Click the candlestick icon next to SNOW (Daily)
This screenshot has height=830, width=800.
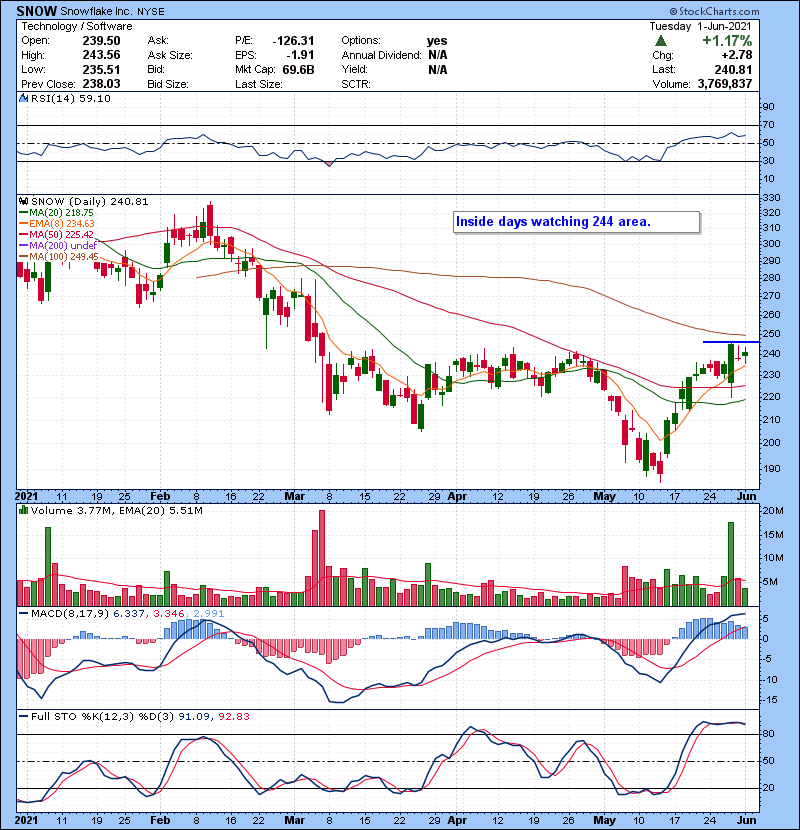23,201
